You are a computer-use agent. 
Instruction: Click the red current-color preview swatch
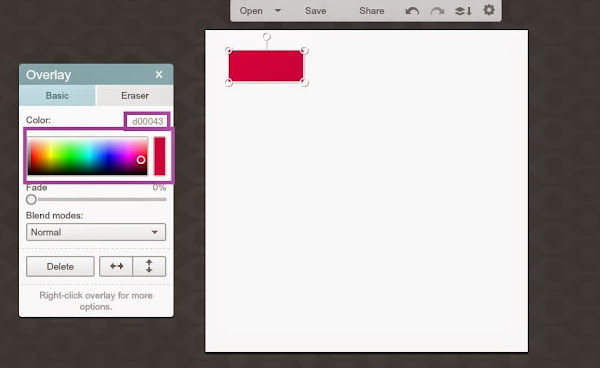click(x=160, y=156)
